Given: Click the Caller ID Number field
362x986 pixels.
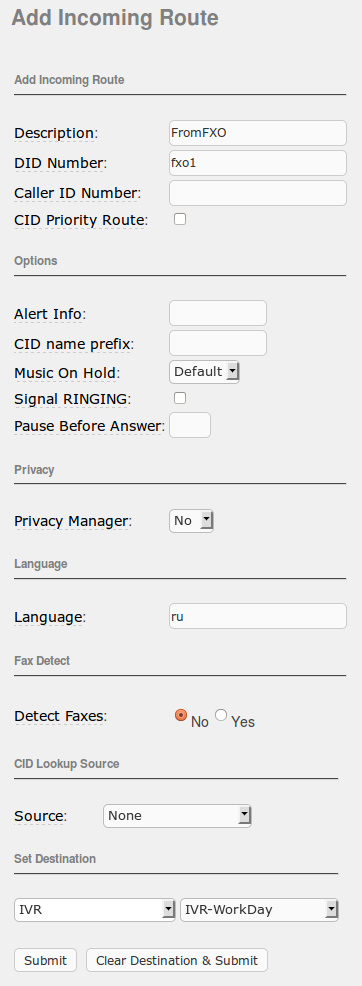Looking at the screenshot, I should (258, 193).
